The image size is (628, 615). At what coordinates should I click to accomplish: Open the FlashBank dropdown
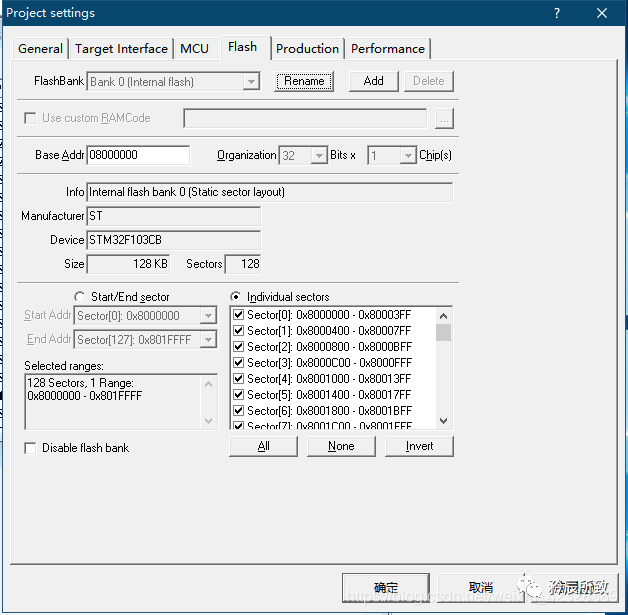(251, 82)
